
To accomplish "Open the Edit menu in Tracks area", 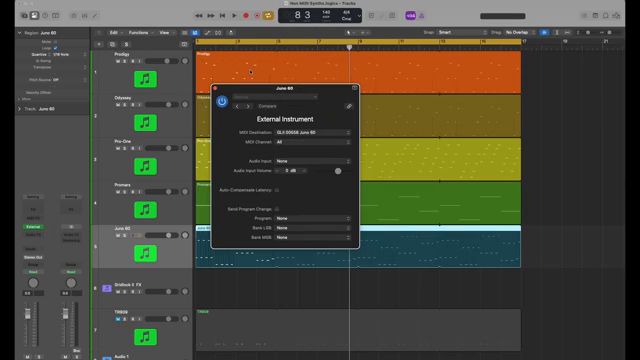I will [x=116, y=33].
